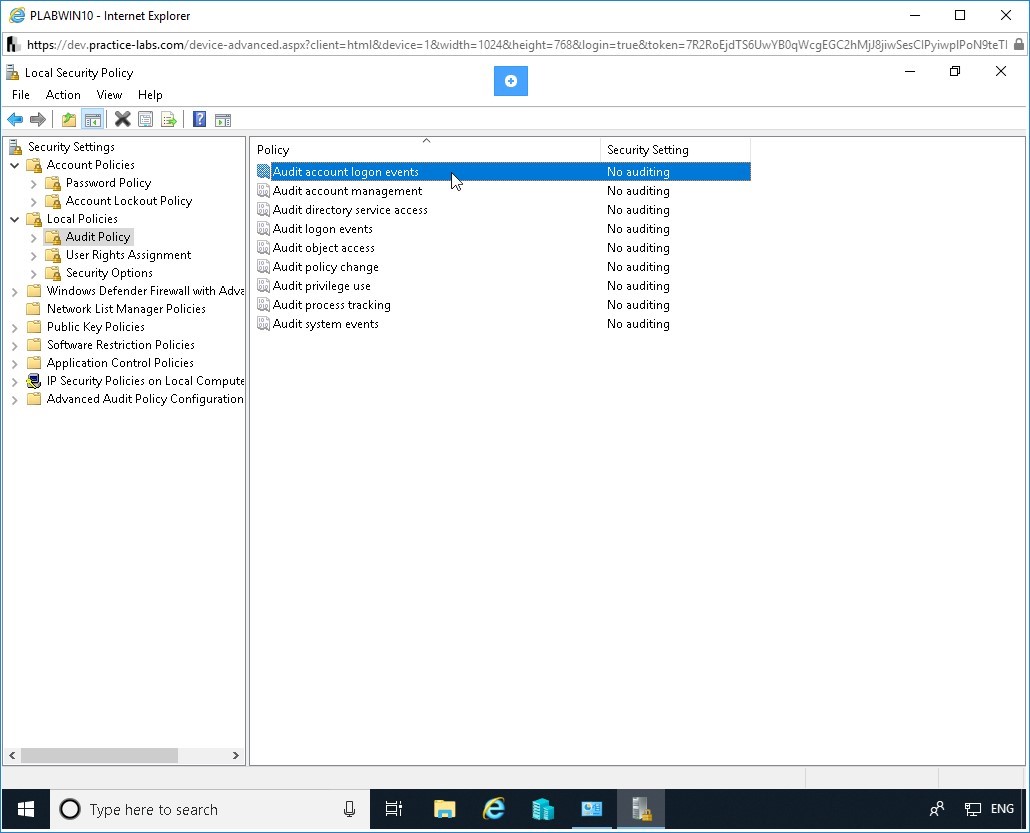
Task: Open the Help menu
Action: point(150,95)
